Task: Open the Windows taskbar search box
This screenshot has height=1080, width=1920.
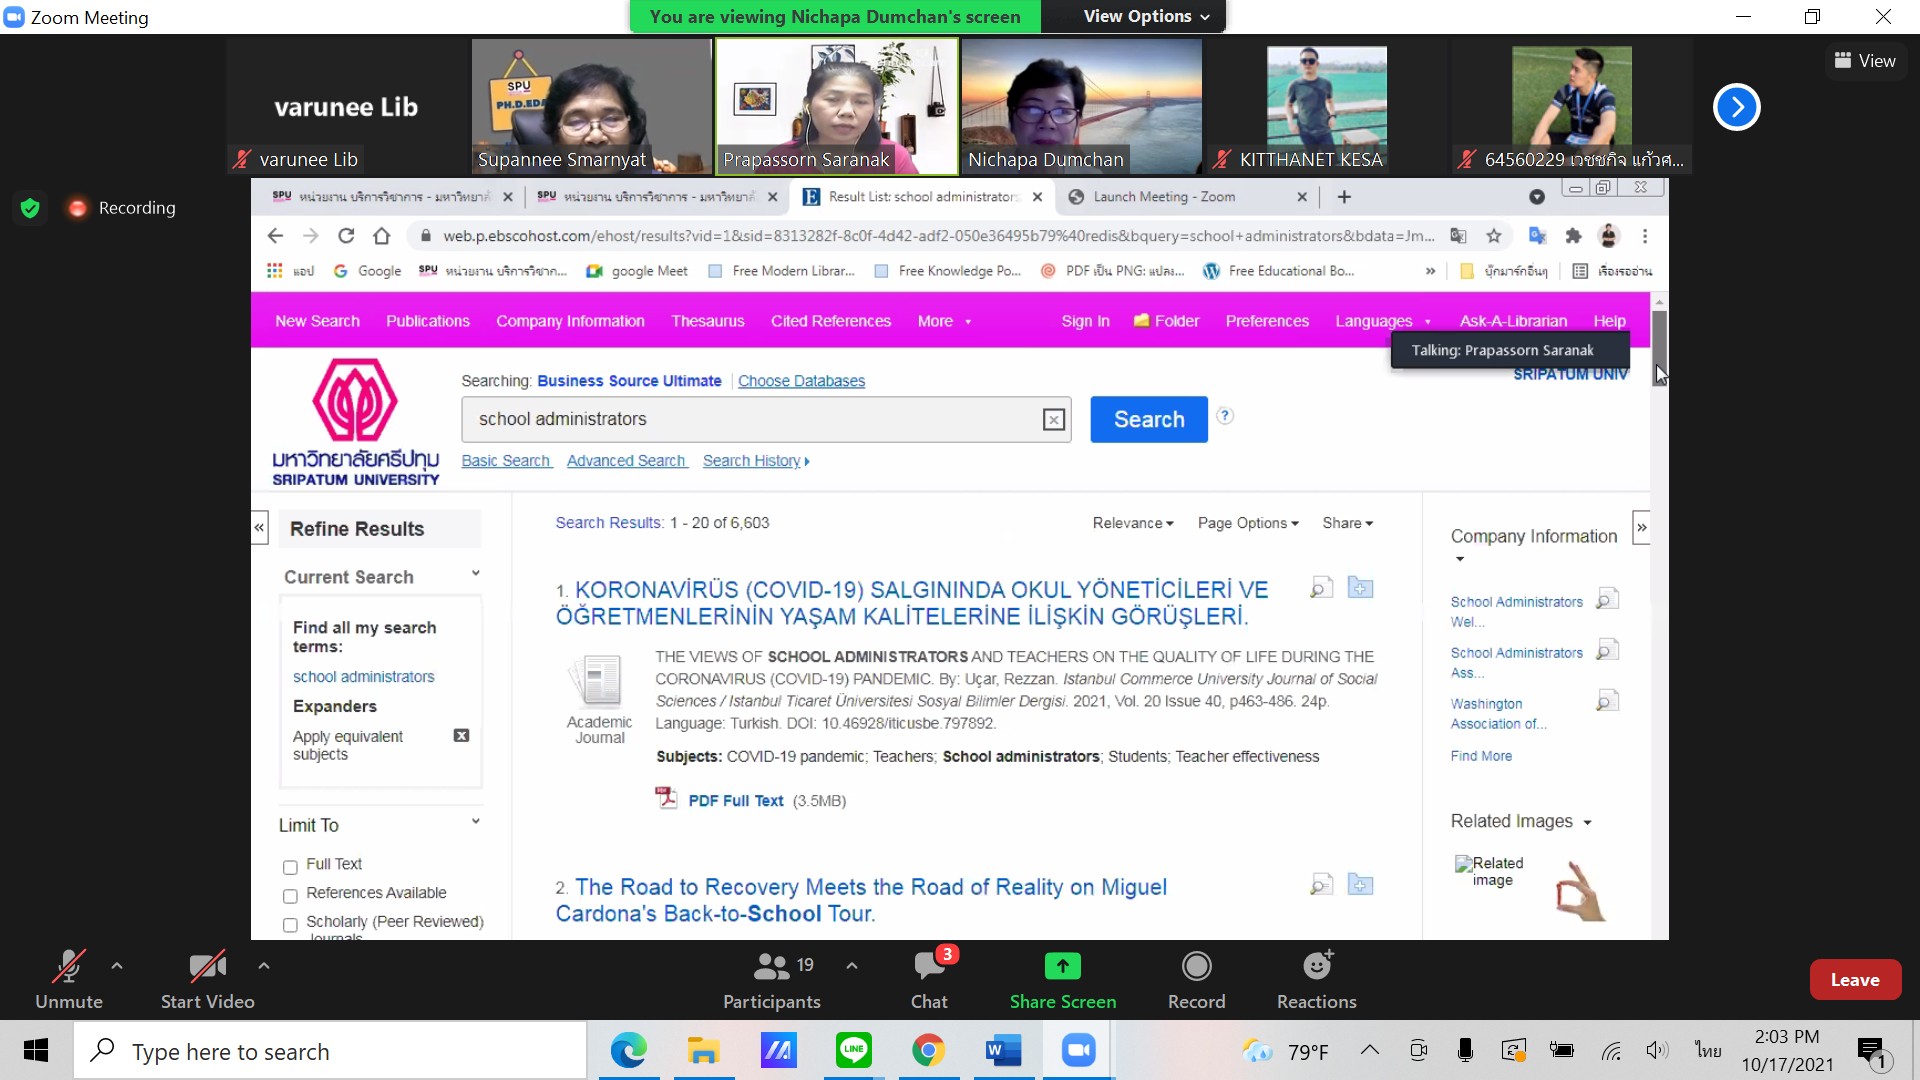Action: (330, 1051)
